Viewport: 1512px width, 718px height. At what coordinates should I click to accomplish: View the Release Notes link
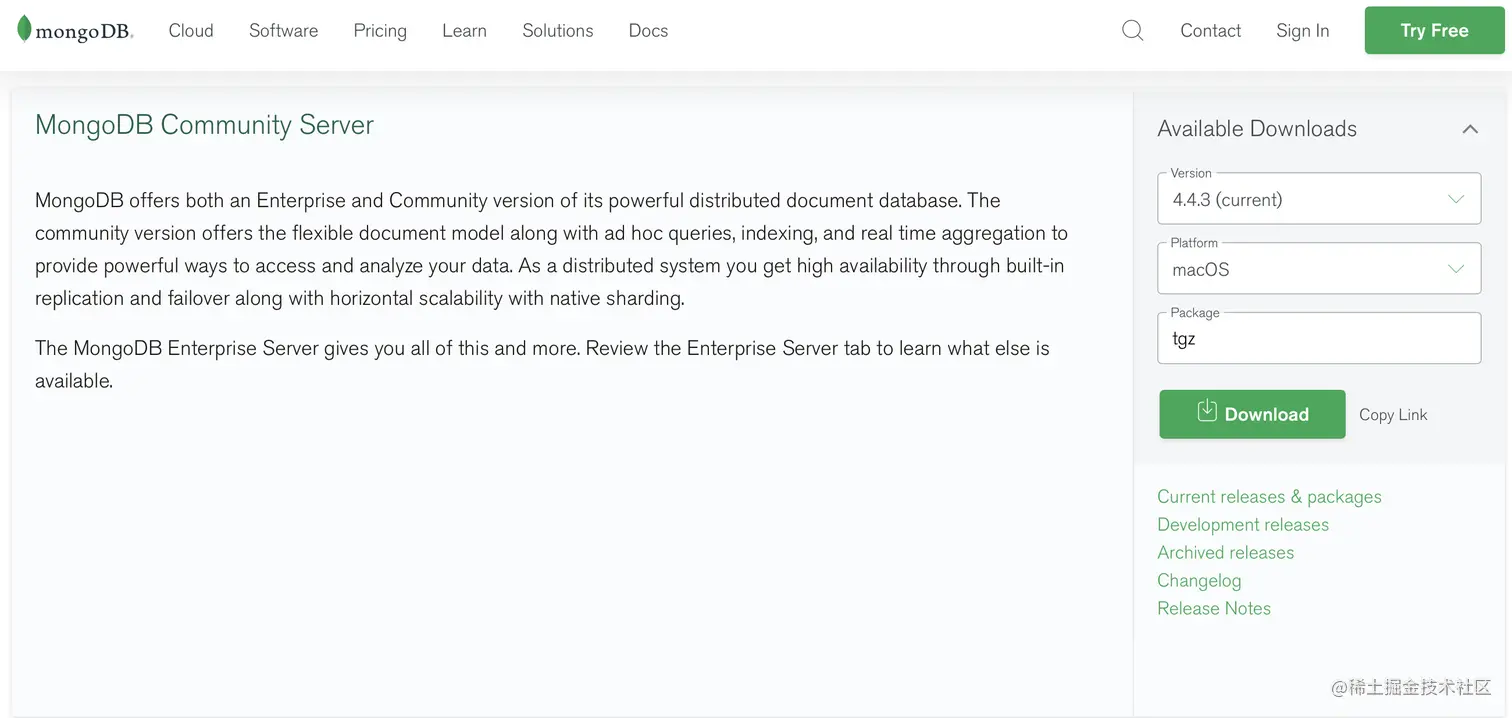click(1213, 609)
